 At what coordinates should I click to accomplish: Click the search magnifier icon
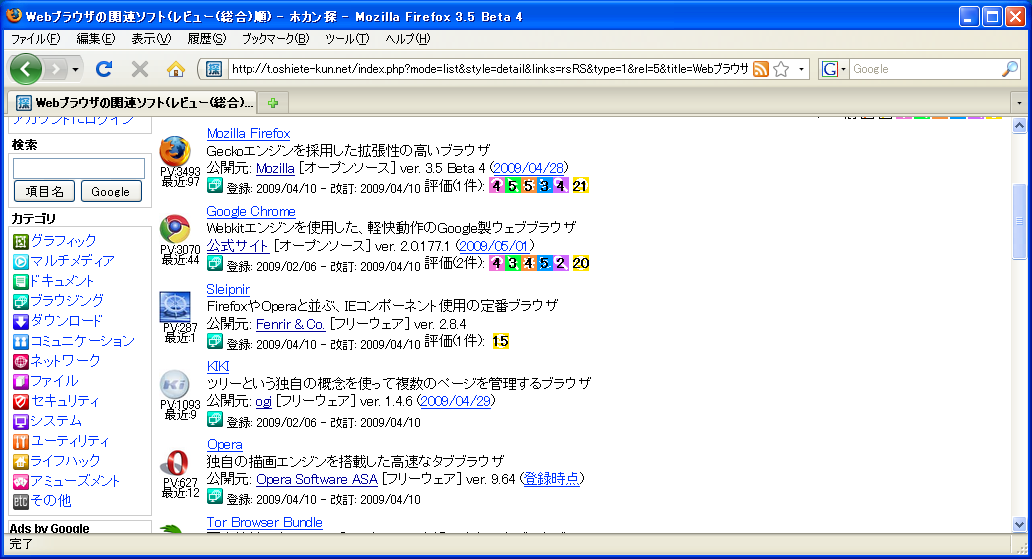click(1010, 68)
